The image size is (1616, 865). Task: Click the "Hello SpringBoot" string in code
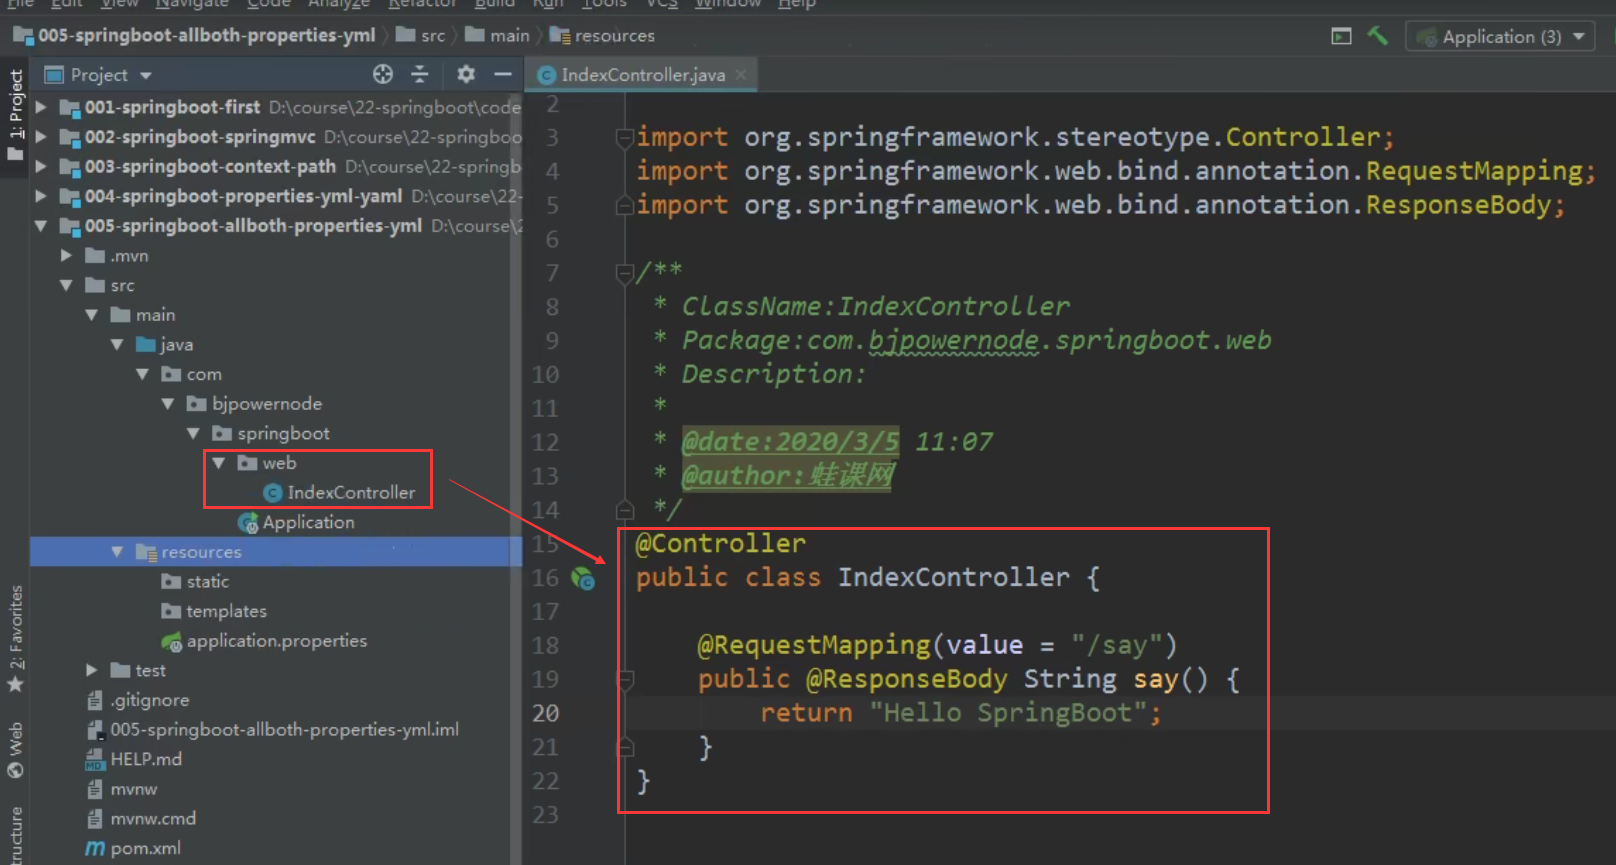[1009, 713]
